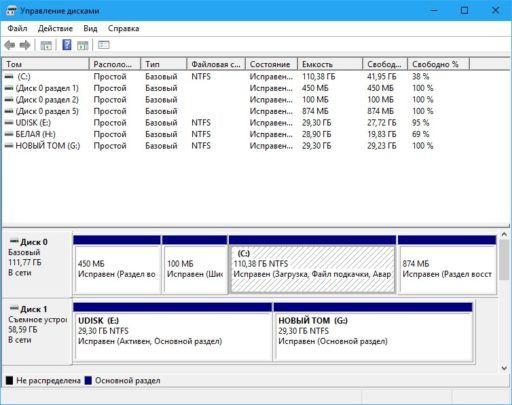This screenshot has width=512, height=405.
Task: Click the 28,90 ГБ capacity cell
Action: 317,134
